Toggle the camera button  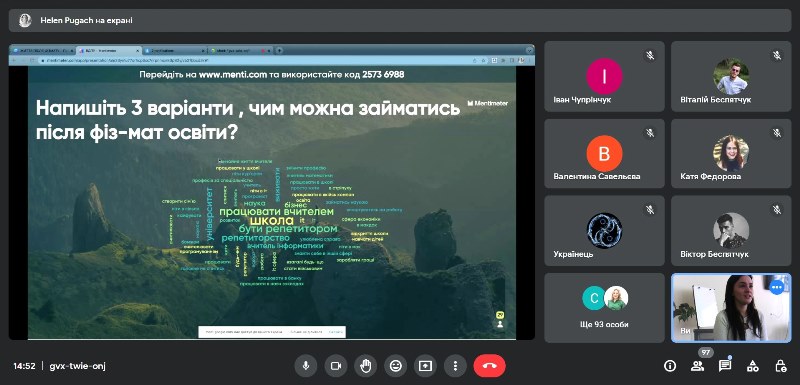(336, 366)
